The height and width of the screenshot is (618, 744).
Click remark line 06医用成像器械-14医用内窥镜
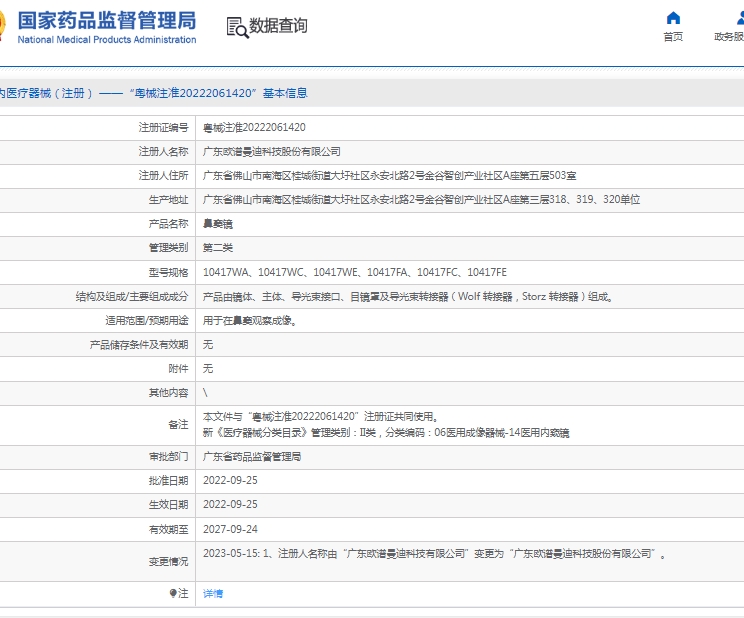(386, 432)
